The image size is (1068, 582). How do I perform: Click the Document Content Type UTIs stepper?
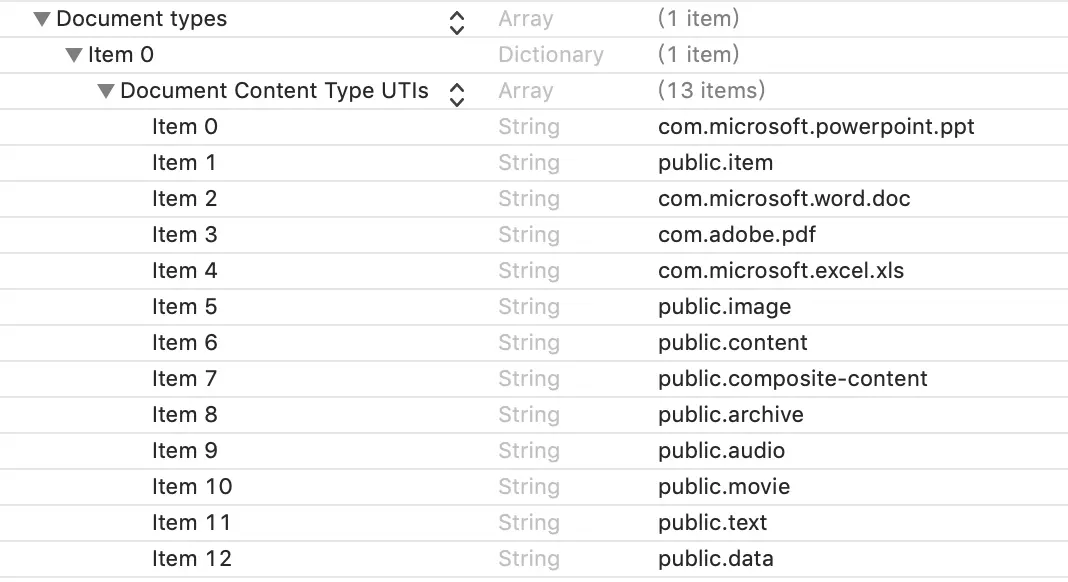[457, 93]
